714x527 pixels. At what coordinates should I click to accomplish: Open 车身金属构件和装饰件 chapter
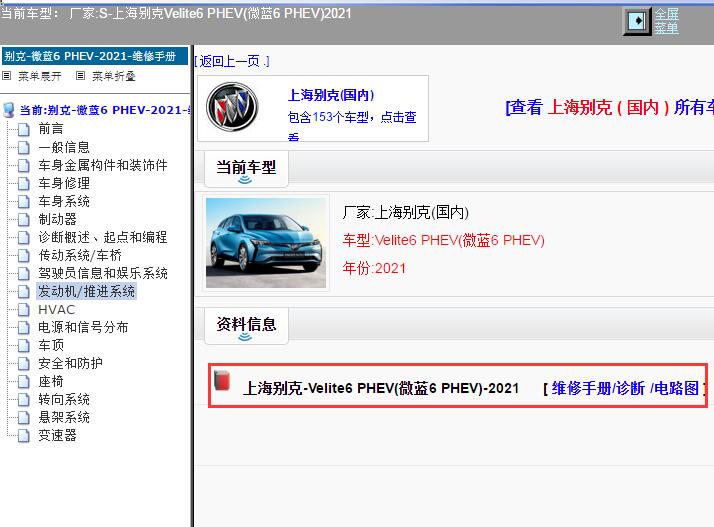point(103,165)
